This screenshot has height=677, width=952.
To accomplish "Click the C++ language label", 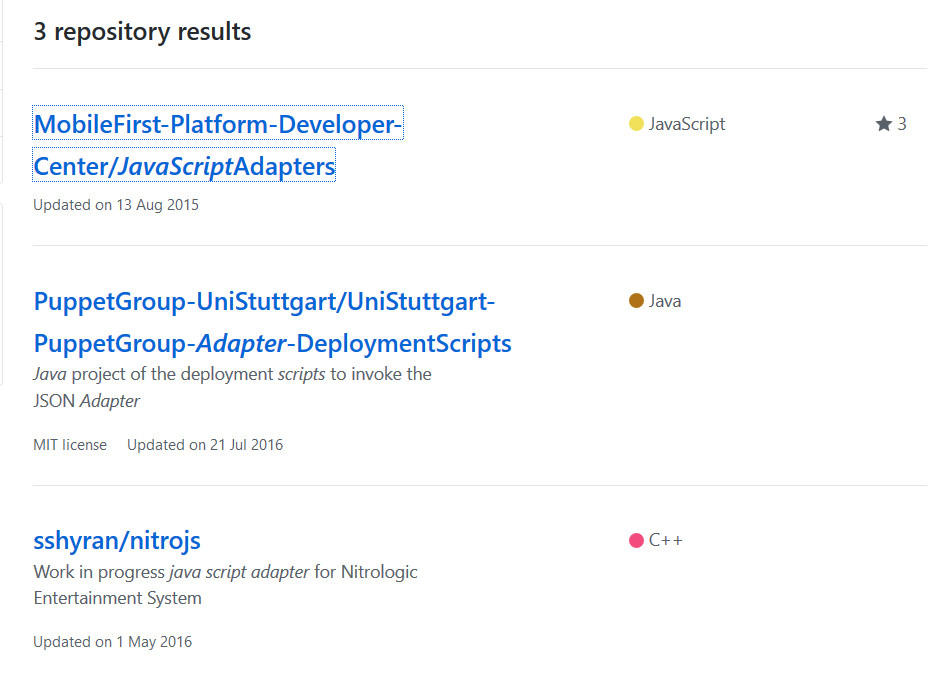I will (x=665, y=540).
